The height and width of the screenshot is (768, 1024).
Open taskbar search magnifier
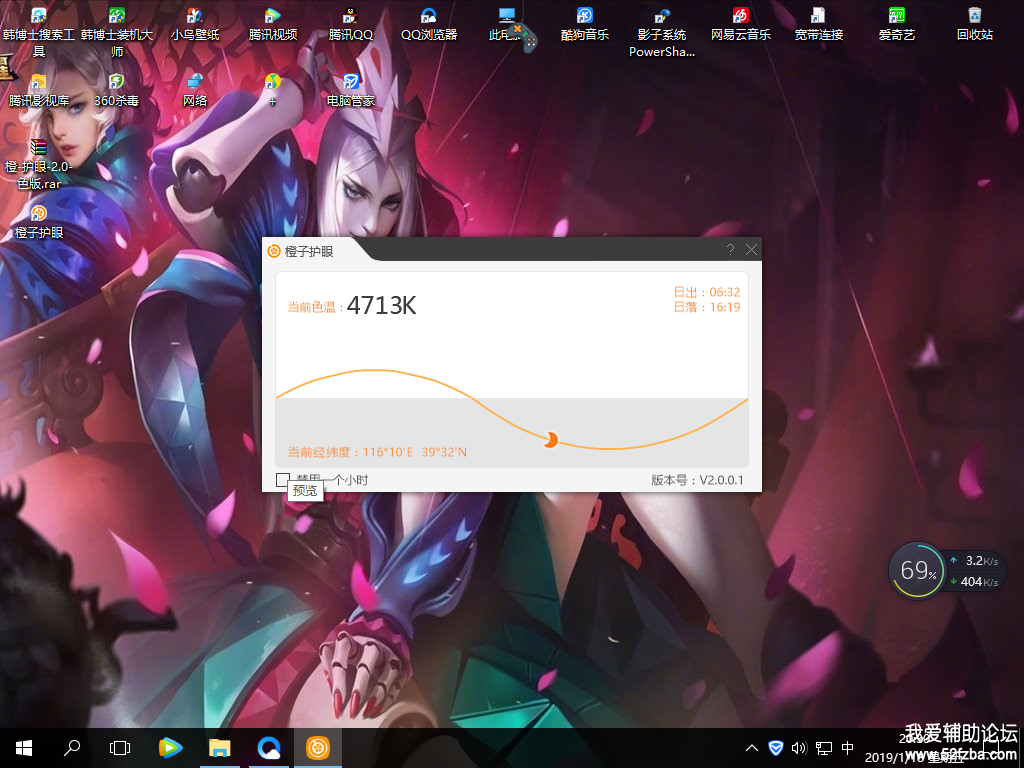(x=72, y=748)
